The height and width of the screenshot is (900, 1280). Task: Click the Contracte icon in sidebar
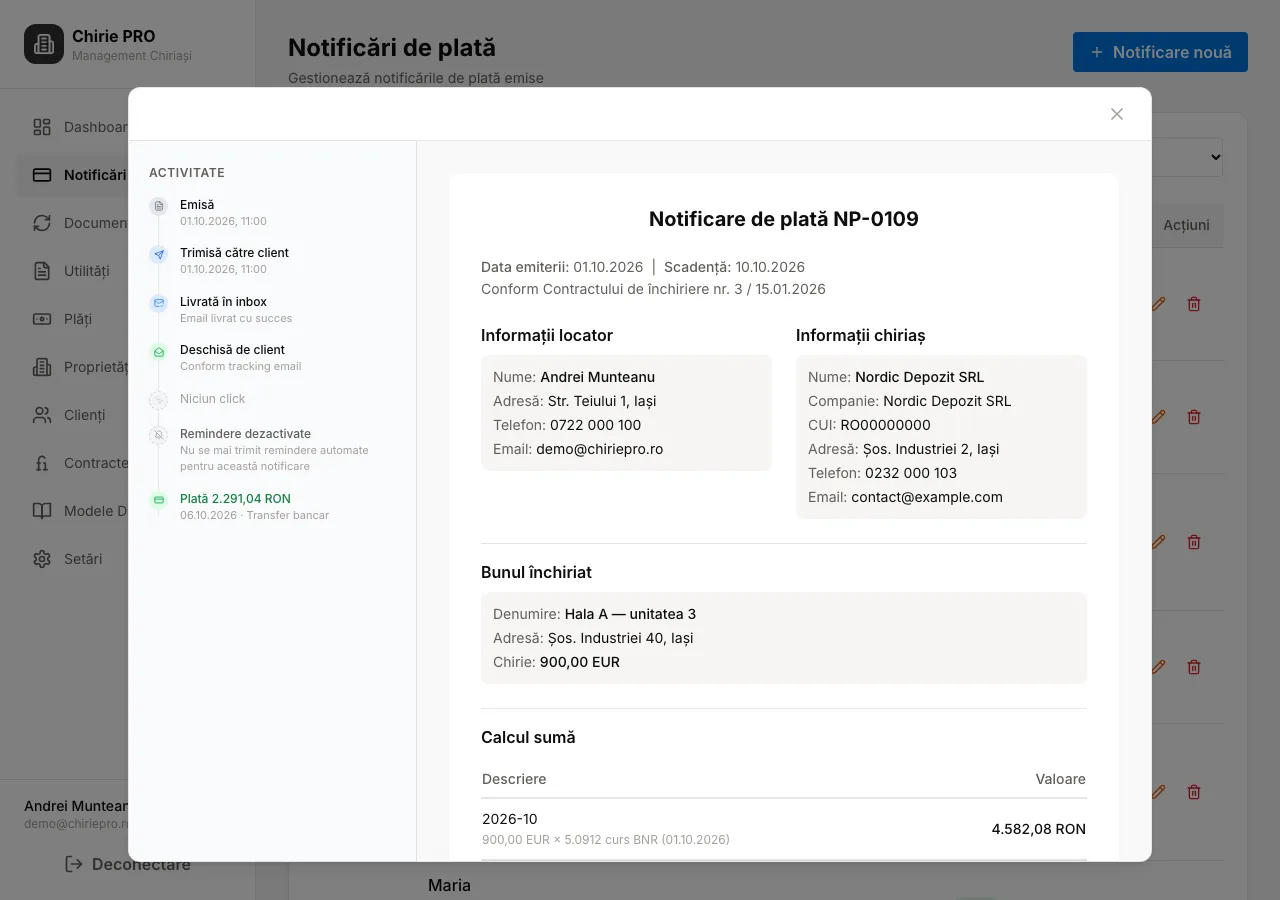click(x=42, y=463)
